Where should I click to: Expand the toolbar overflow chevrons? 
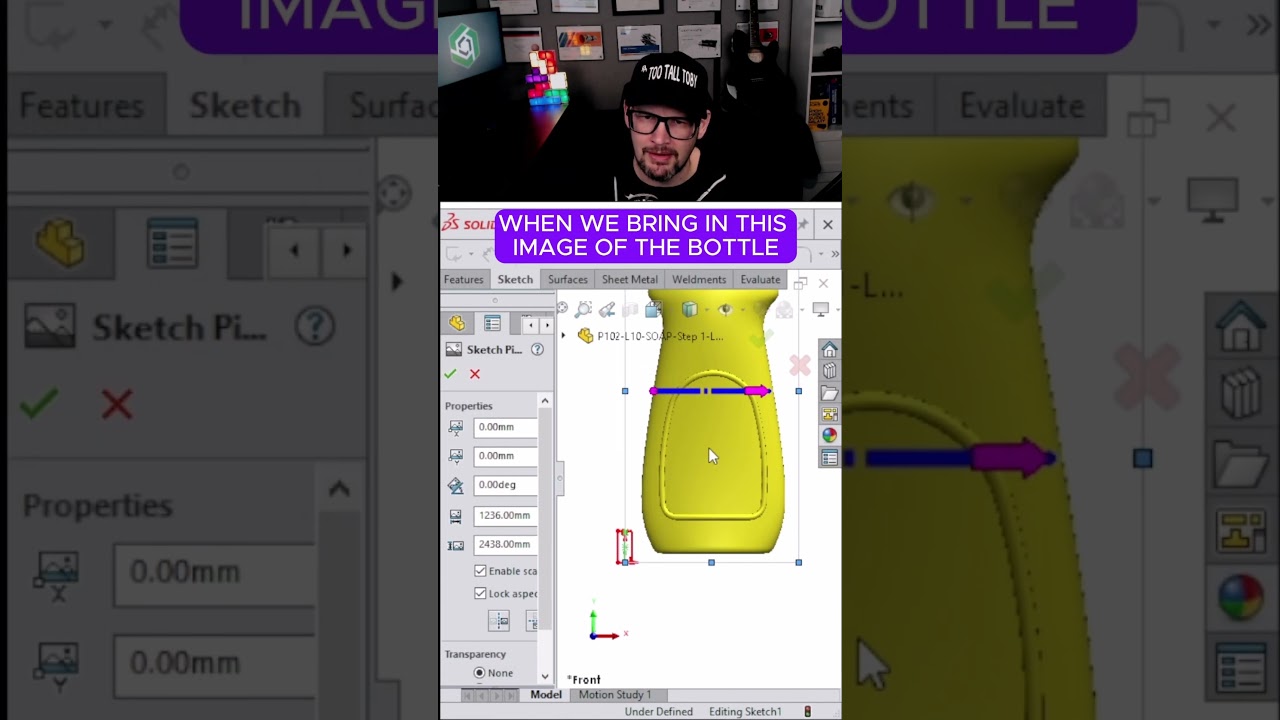[x=834, y=254]
